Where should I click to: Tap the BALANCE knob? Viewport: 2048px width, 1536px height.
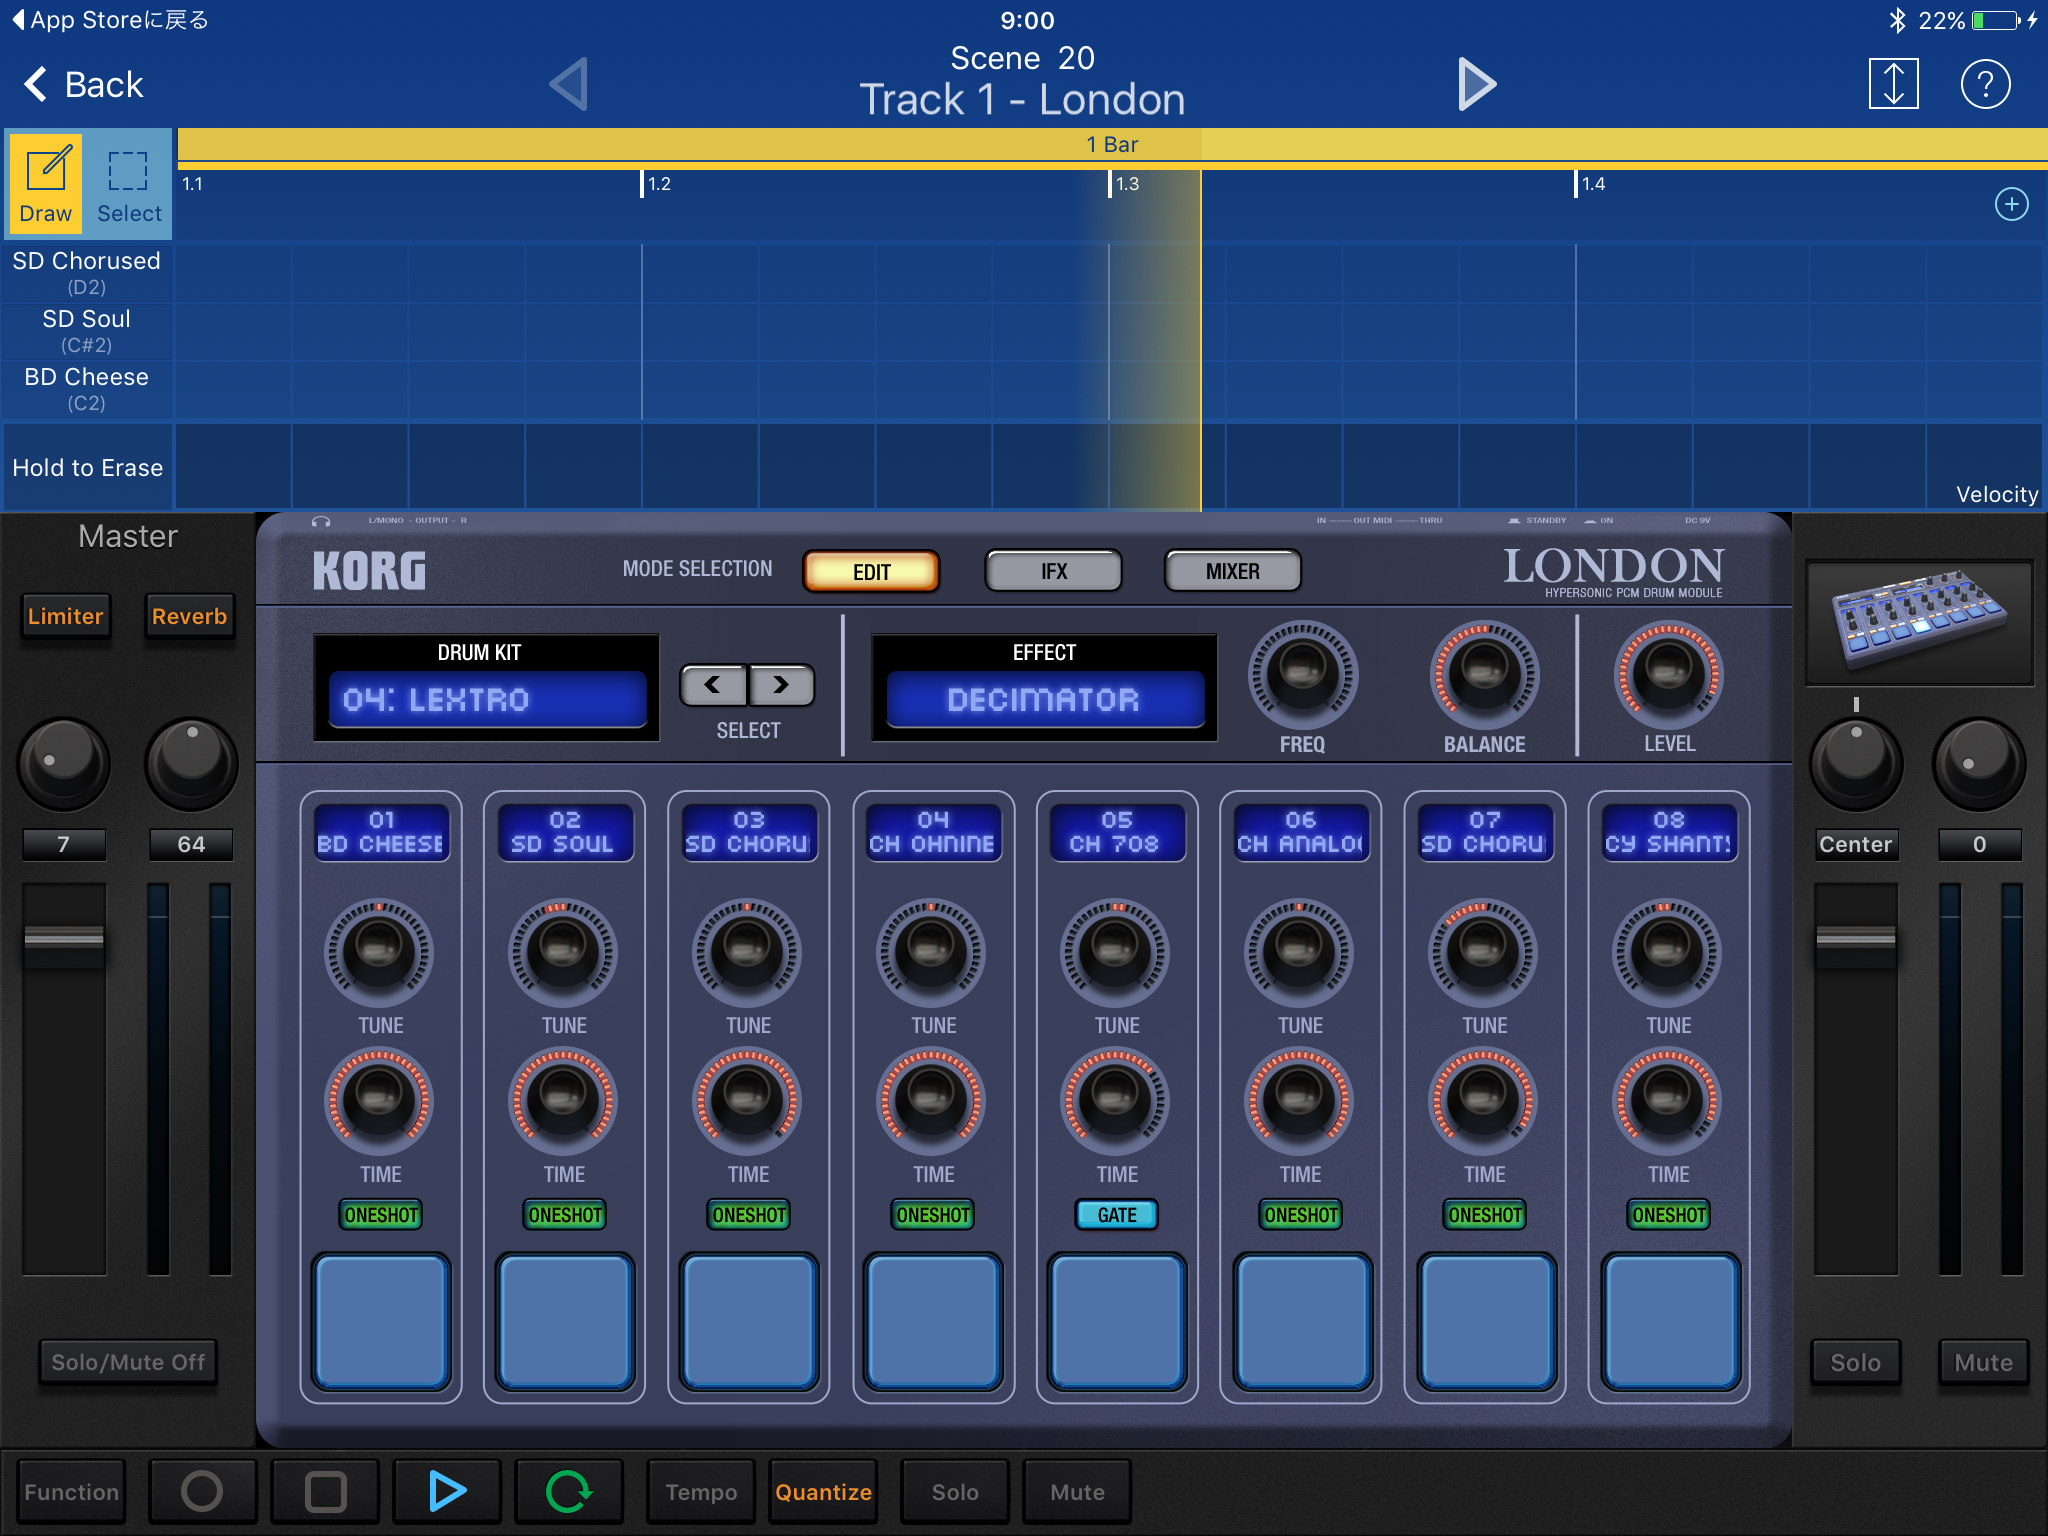pyautogui.click(x=1484, y=674)
